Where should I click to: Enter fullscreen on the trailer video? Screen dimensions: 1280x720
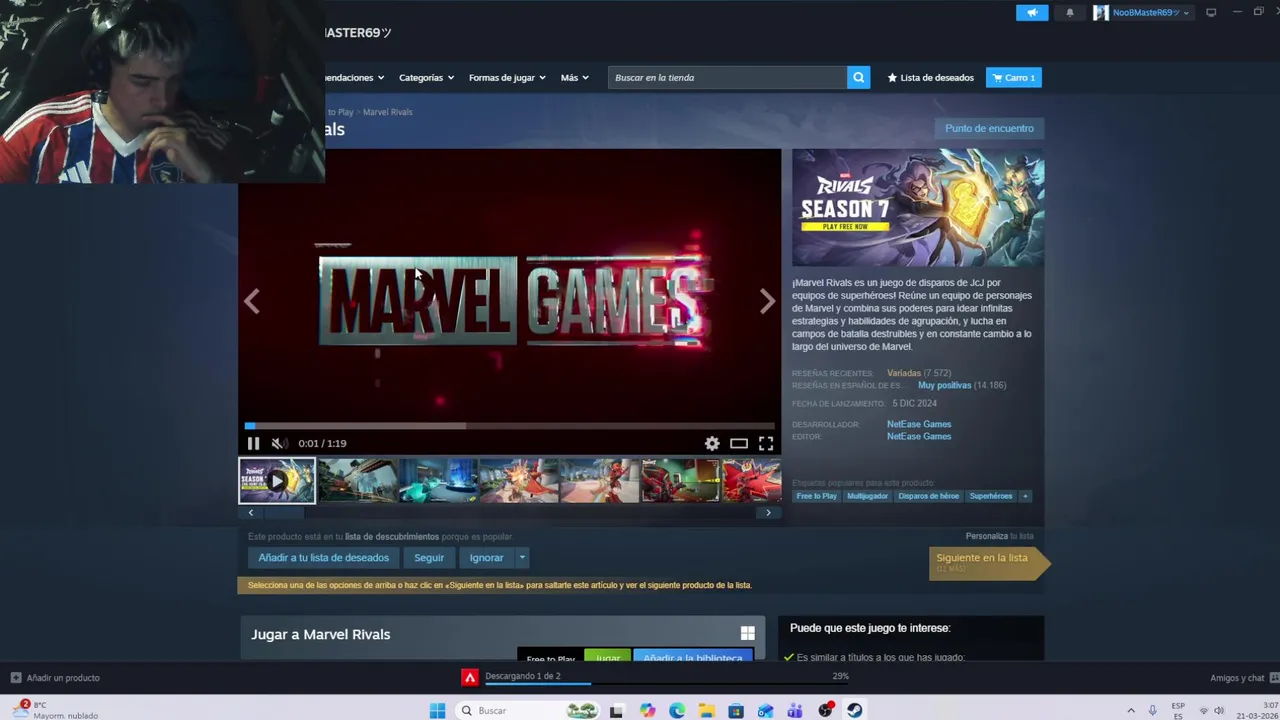pyautogui.click(x=766, y=443)
